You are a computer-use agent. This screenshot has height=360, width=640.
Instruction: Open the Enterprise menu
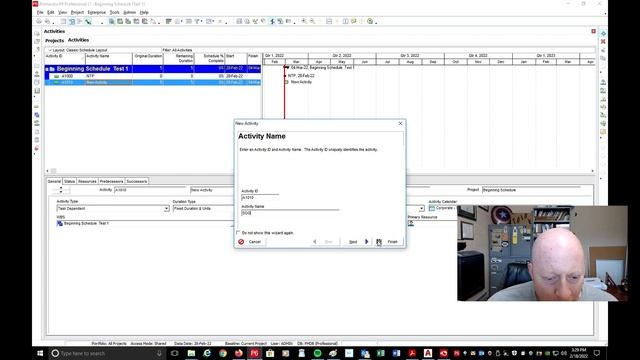coord(97,12)
